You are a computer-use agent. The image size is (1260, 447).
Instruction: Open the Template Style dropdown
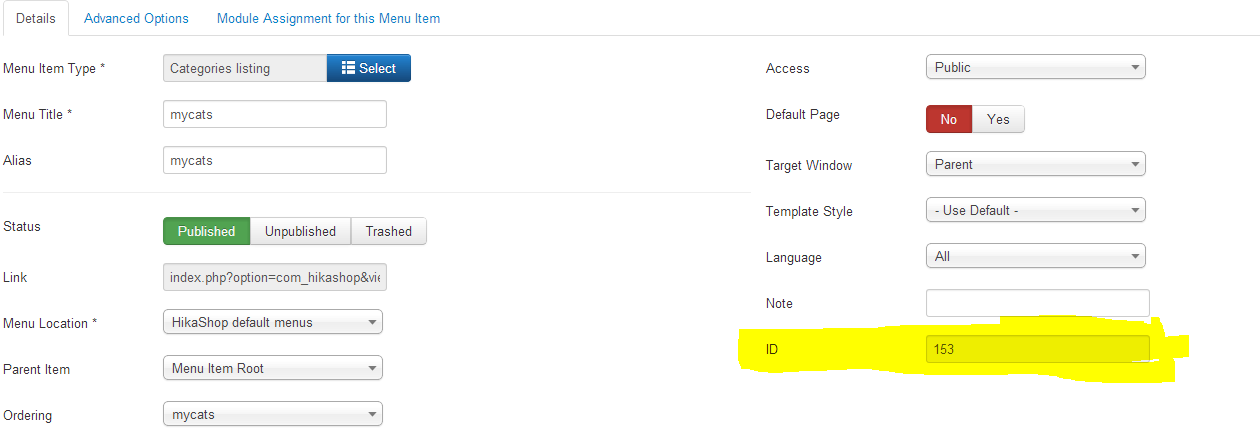pos(1035,211)
